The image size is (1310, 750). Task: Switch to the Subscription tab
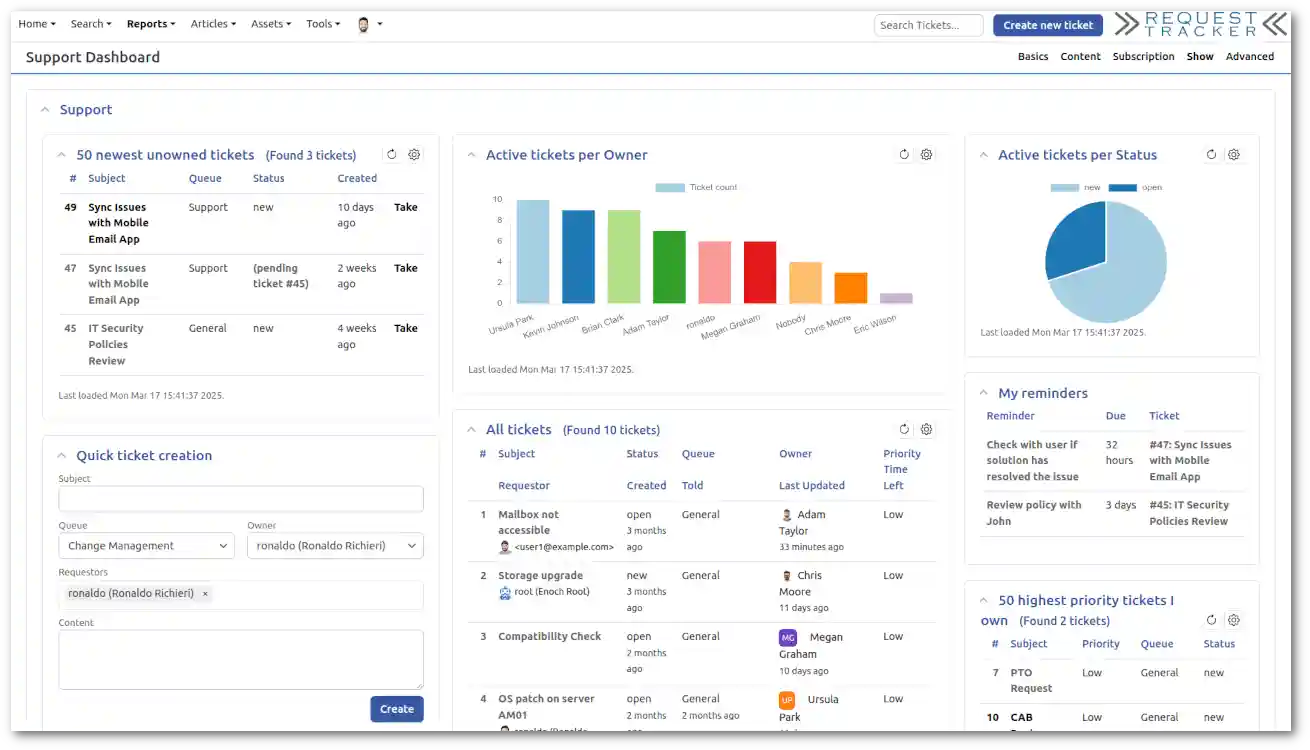point(1143,56)
